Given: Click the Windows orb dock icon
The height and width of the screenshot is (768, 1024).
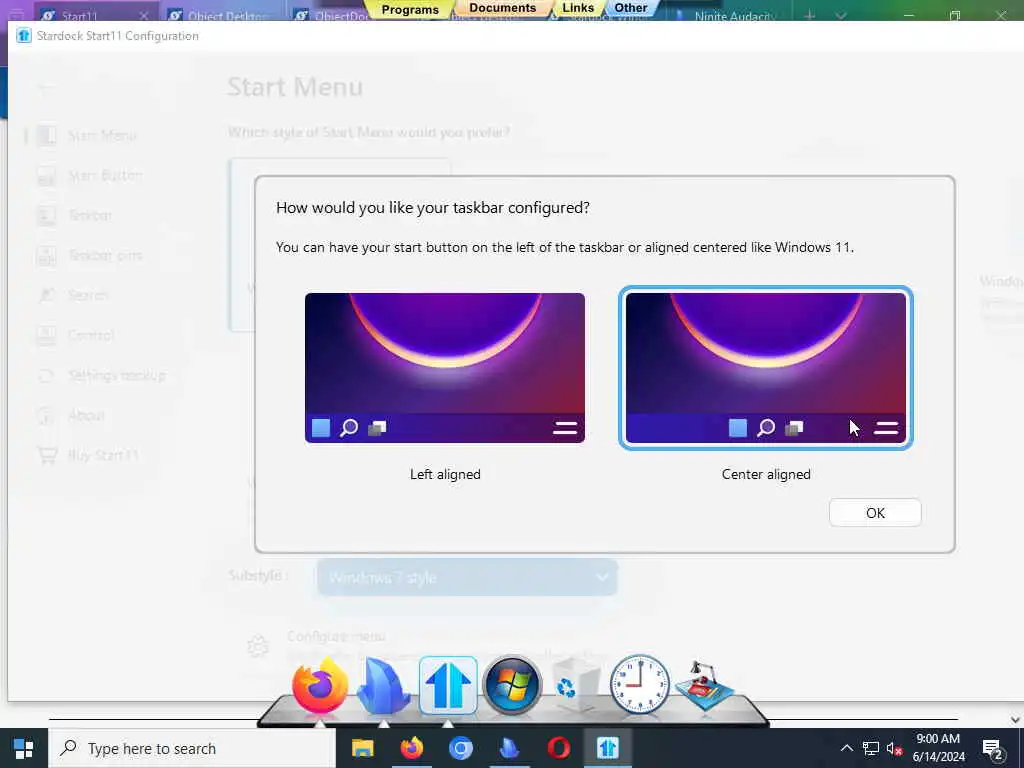Looking at the screenshot, I should pyautogui.click(x=512, y=685).
